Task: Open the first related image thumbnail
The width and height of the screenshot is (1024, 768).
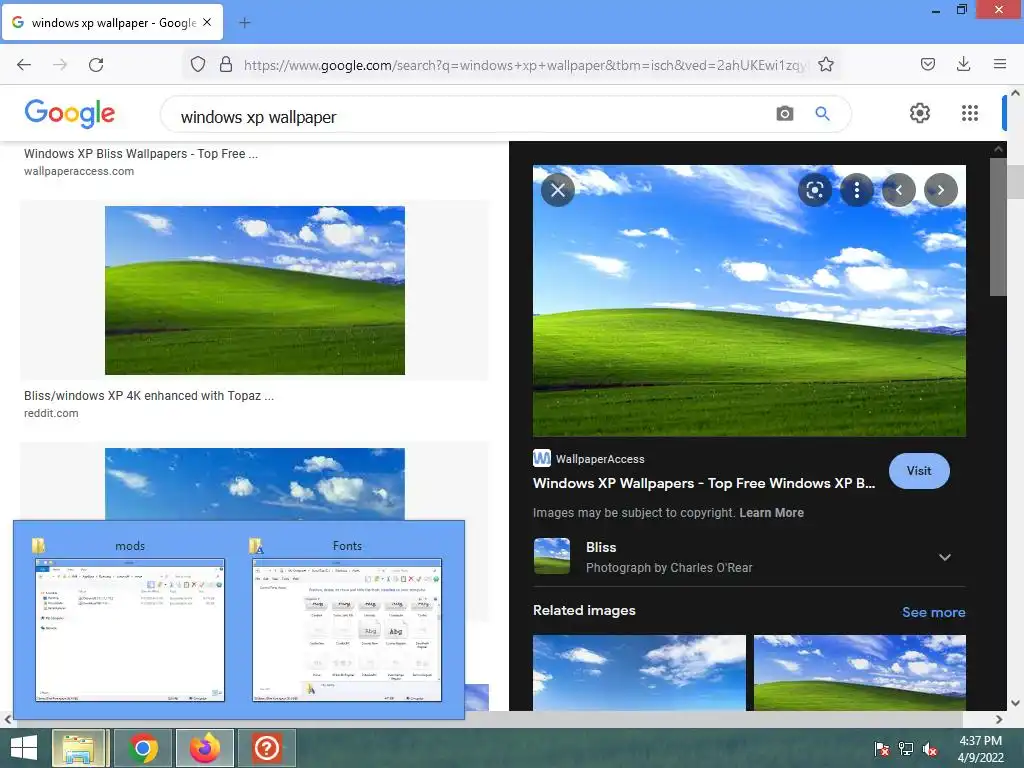Action: click(639, 673)
